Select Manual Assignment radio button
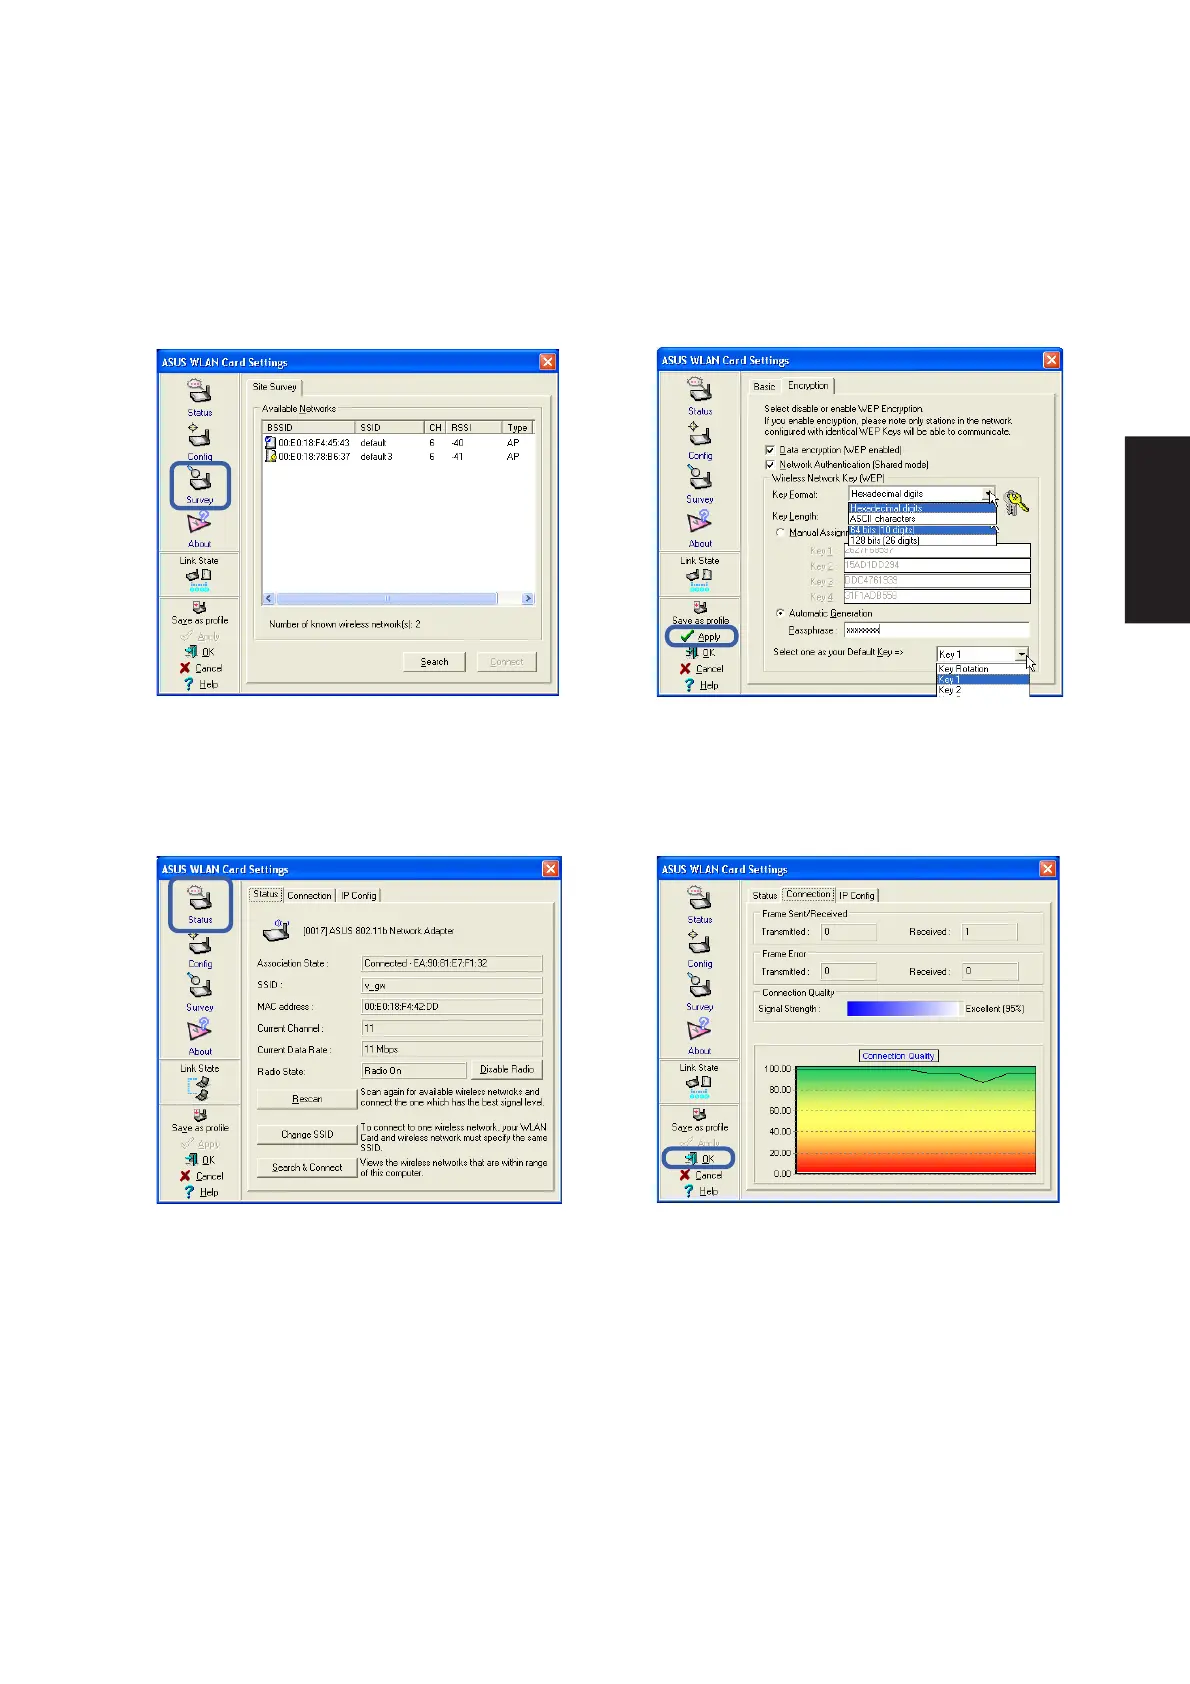Screen dimensions: 1190x1684 780,532
